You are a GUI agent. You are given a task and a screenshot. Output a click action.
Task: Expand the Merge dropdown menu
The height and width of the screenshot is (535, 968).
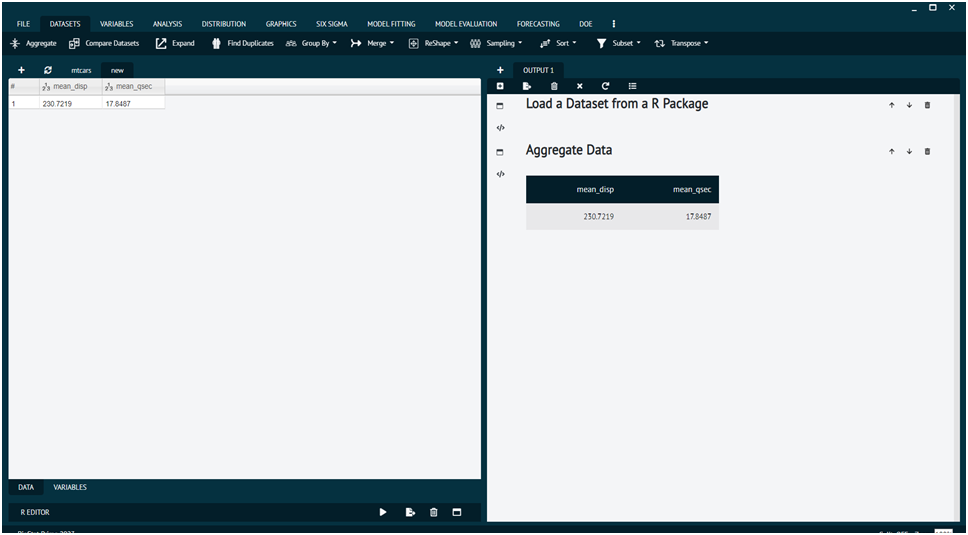click(x=373, y=43)
